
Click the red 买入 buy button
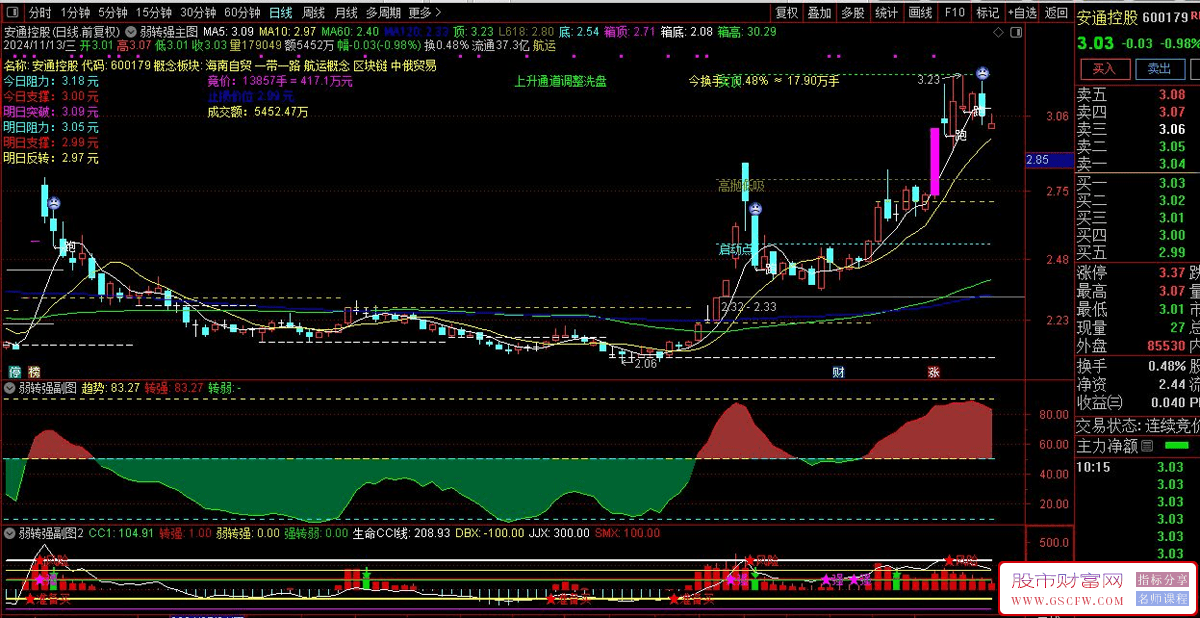(x=1105, y=69)
